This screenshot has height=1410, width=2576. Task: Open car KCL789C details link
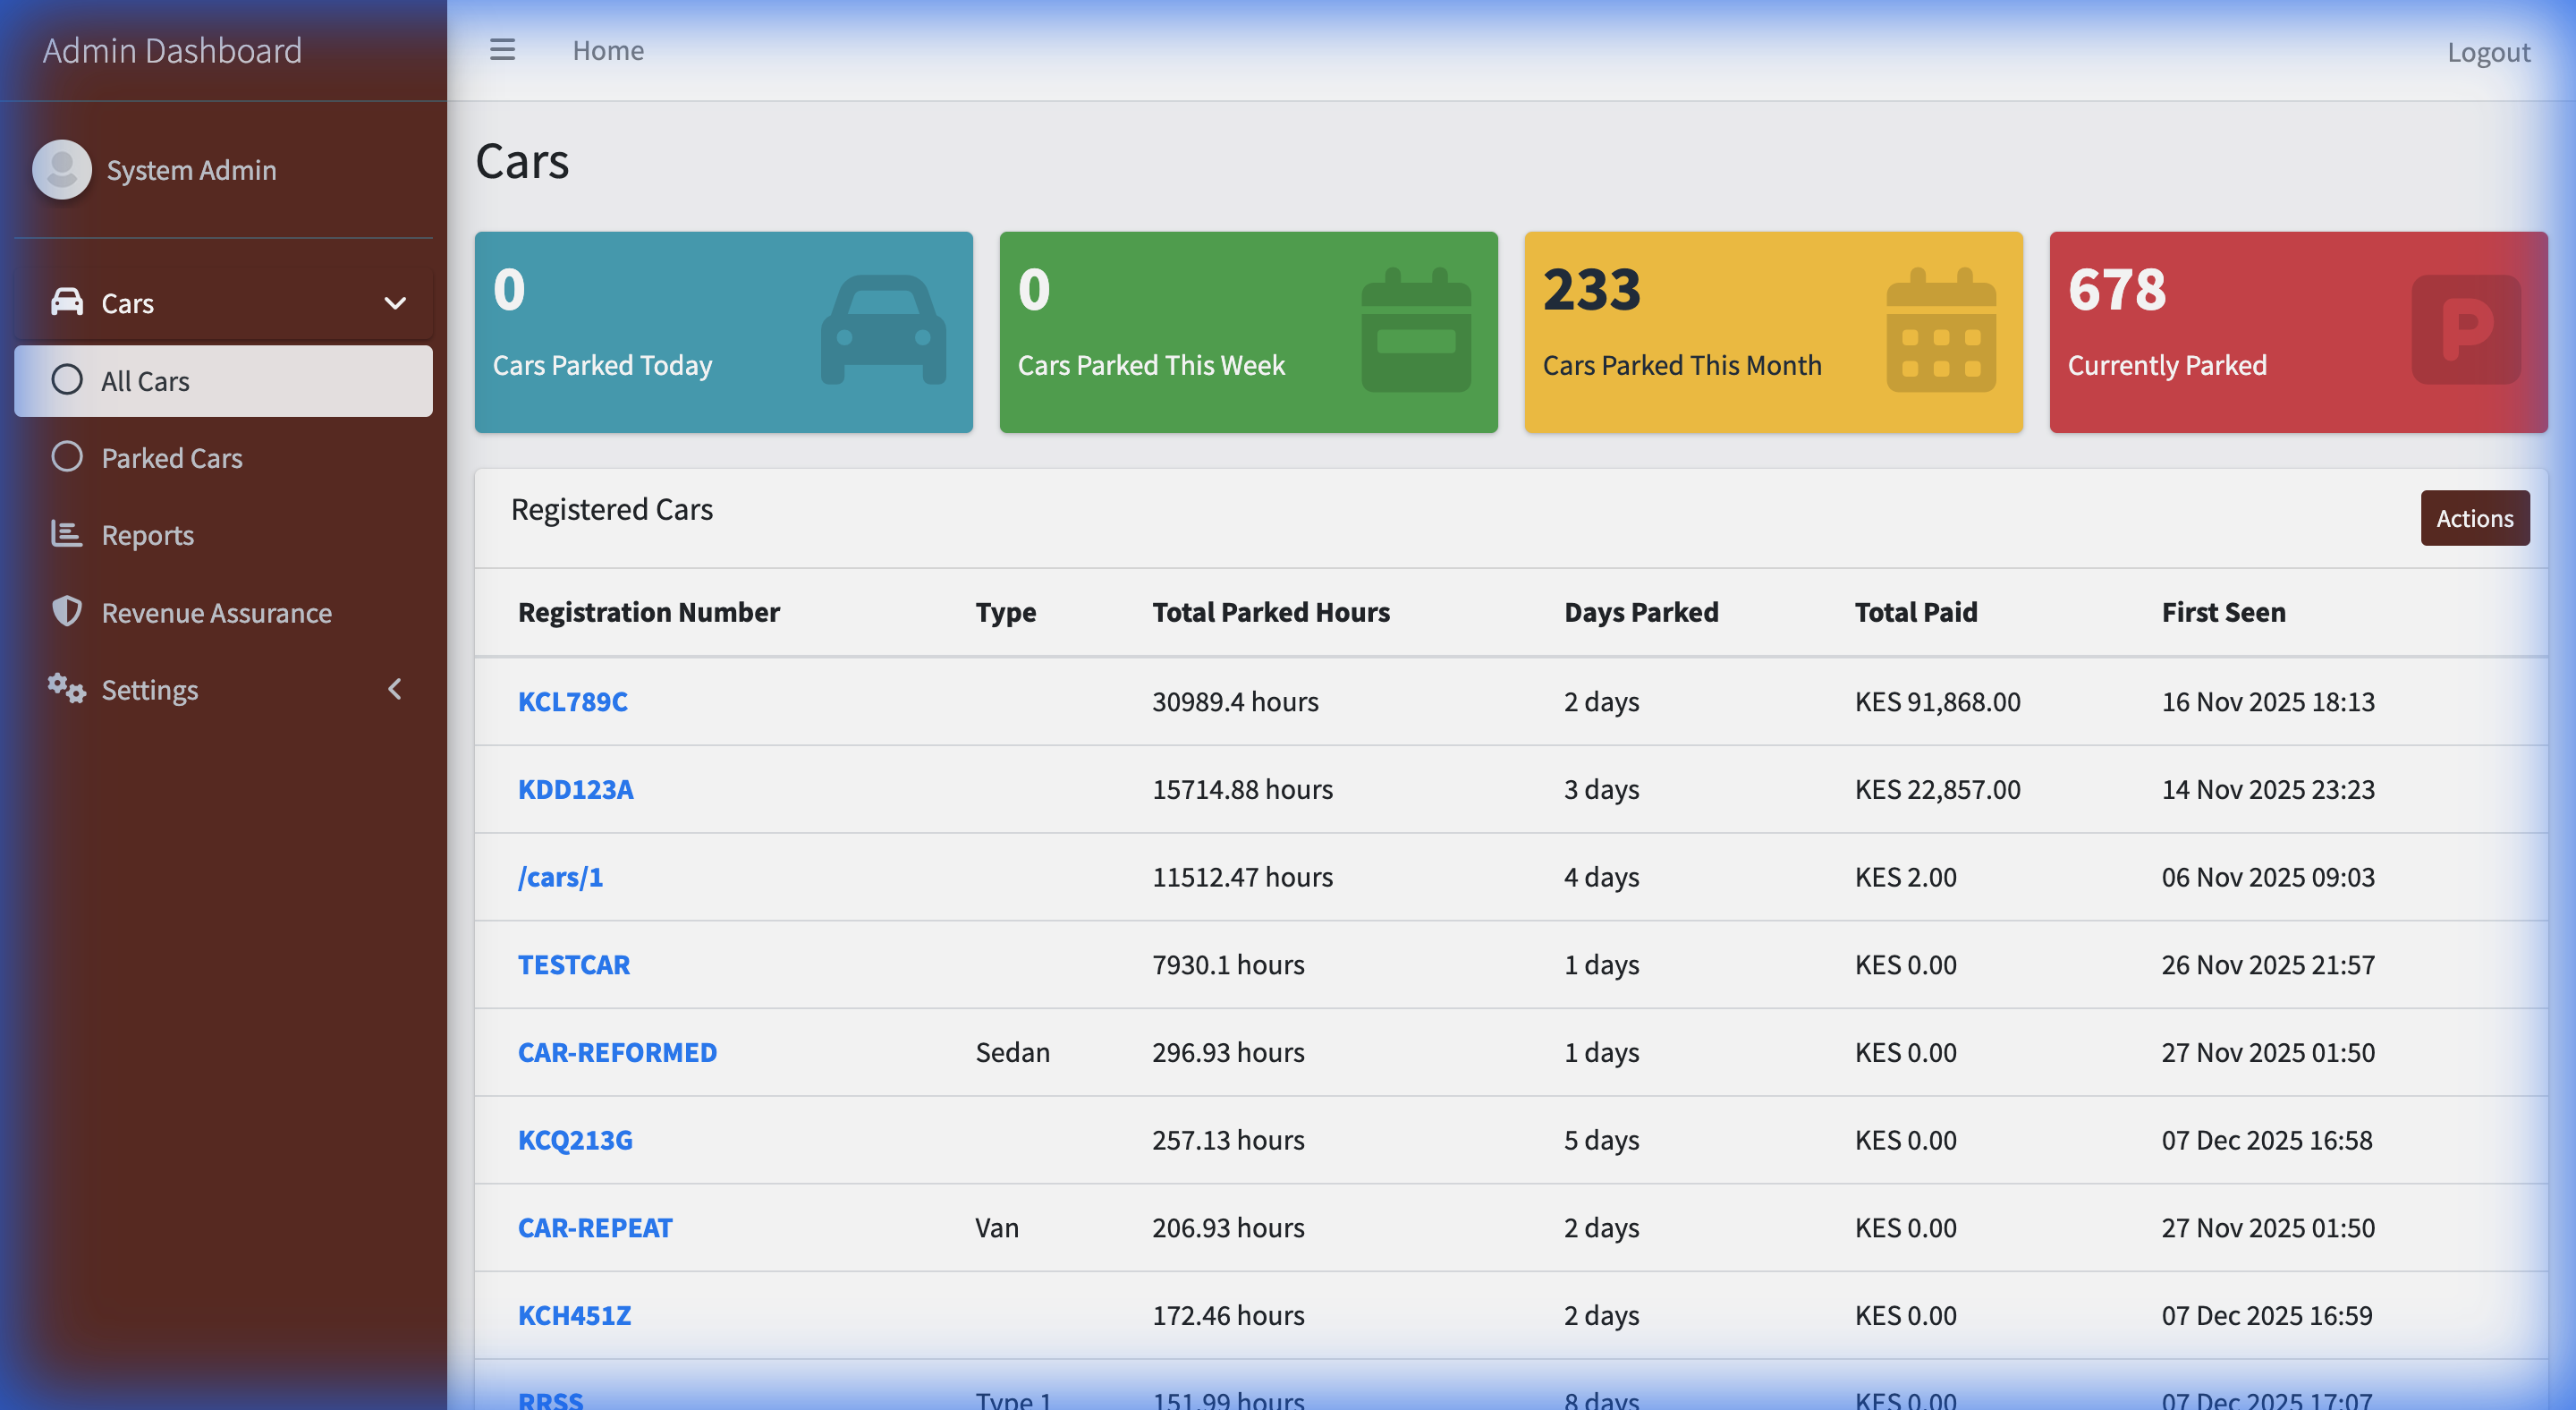pyautogui.click(x=572, y=701)
